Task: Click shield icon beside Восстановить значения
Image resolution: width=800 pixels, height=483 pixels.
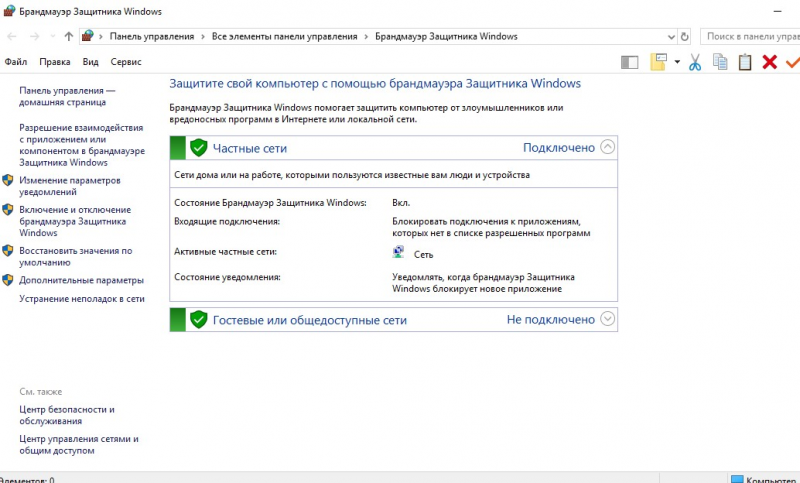Action: coord(8,250)
